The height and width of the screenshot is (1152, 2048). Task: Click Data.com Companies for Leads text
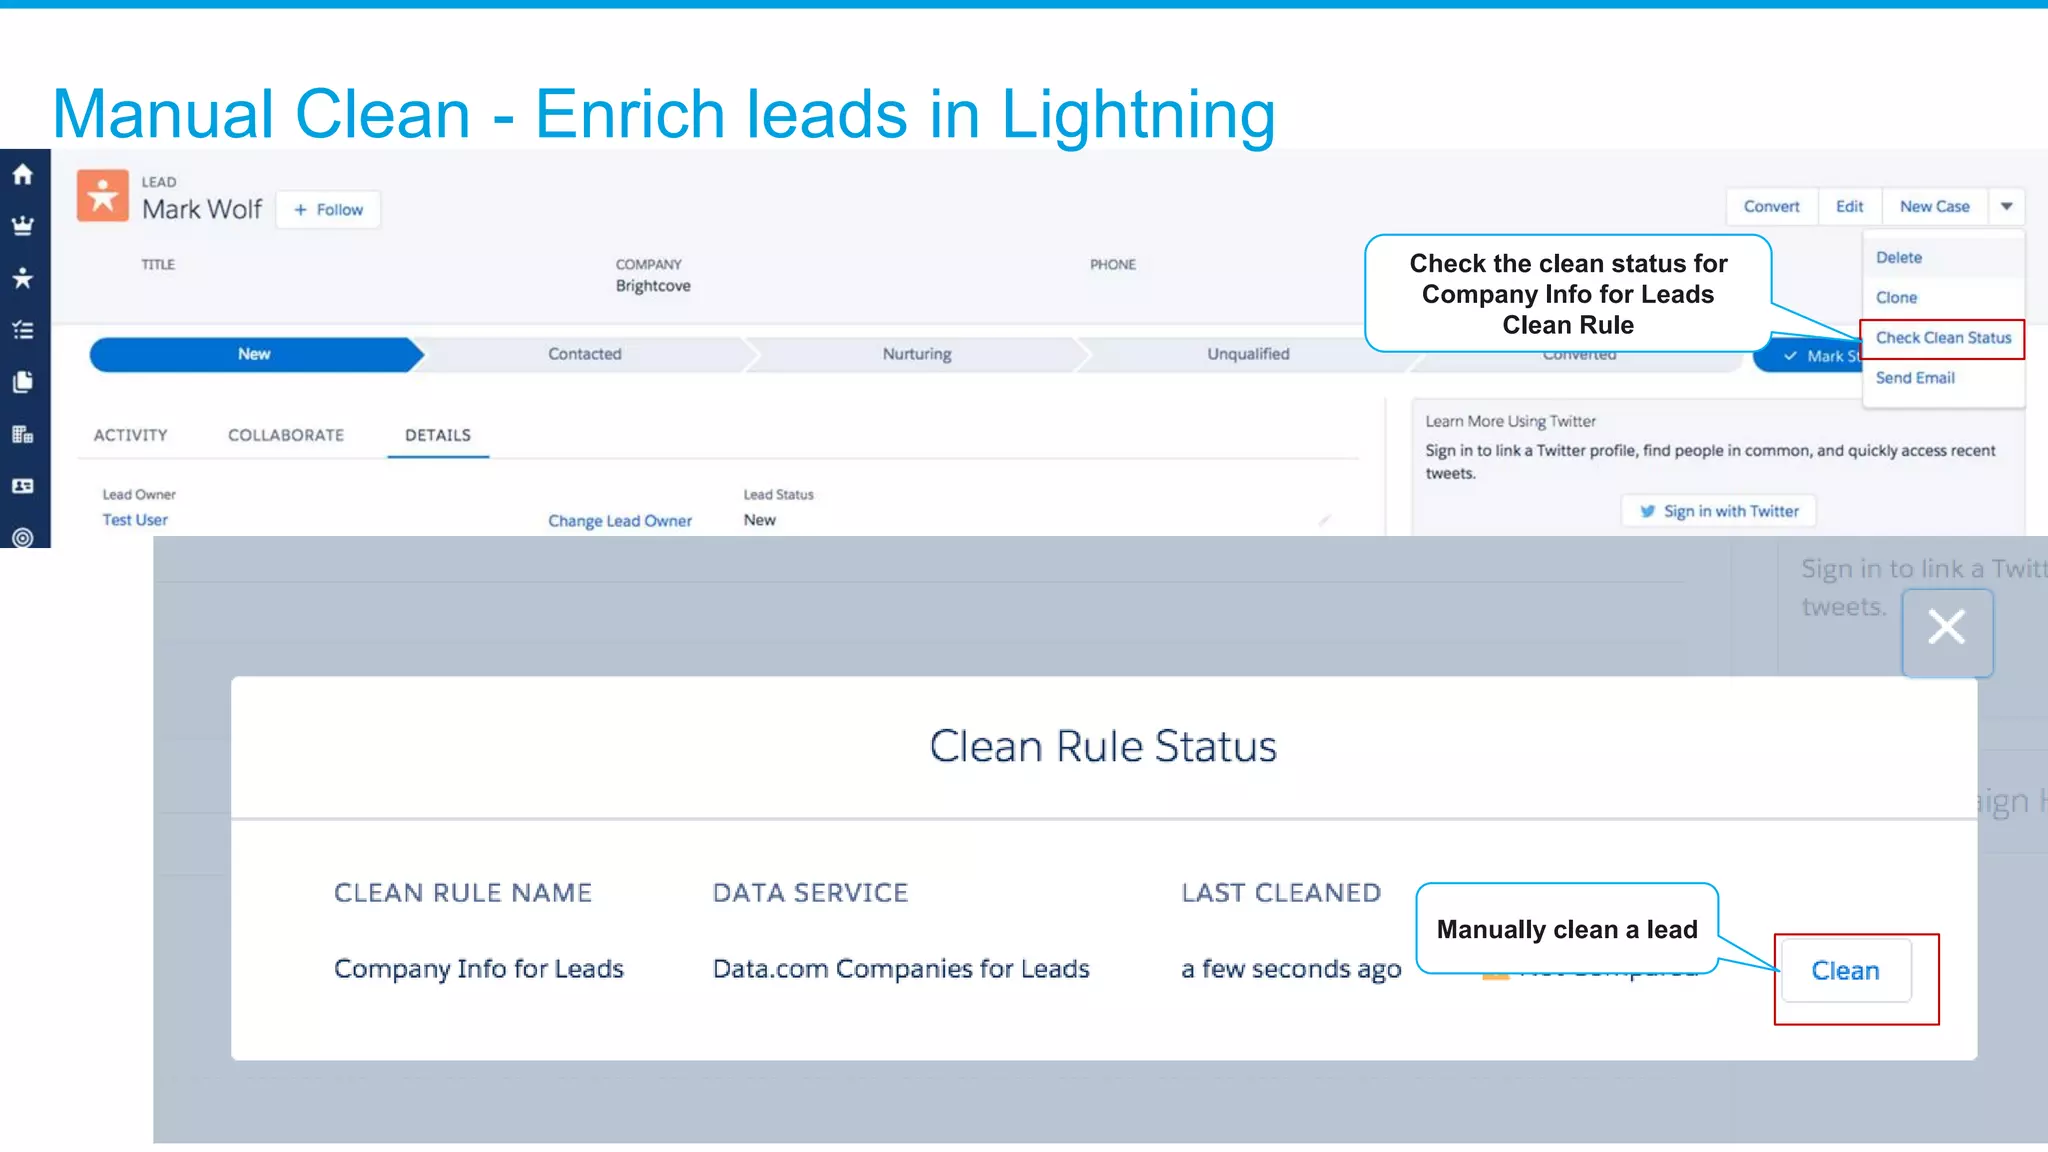[901, 969]
